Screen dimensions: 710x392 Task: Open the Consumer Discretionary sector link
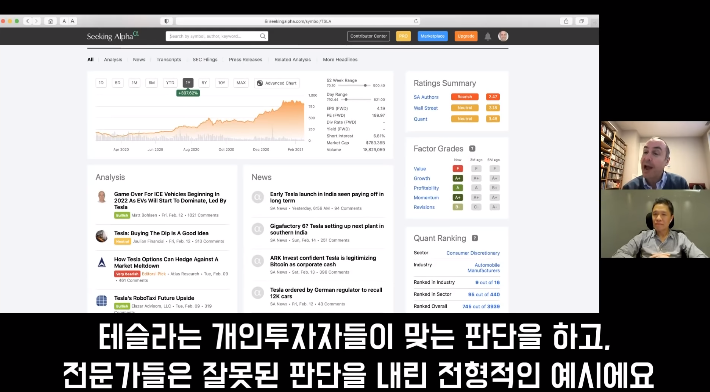coord(473,253)
